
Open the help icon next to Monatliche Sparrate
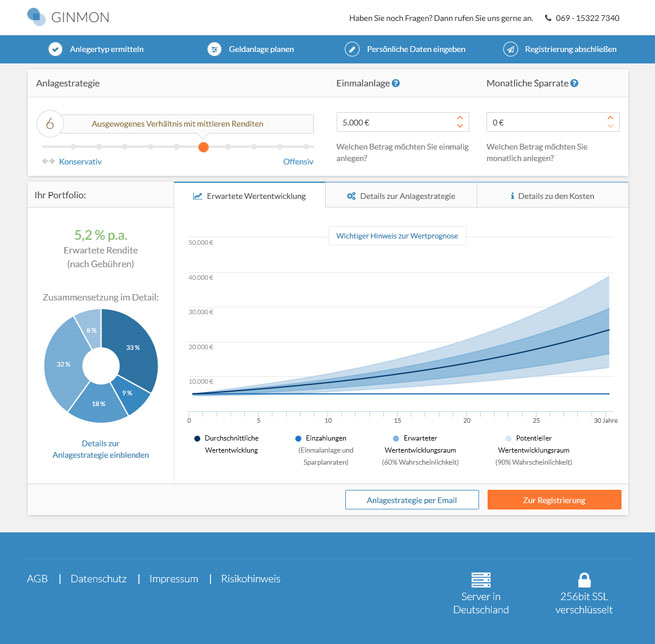pos(574,83)
